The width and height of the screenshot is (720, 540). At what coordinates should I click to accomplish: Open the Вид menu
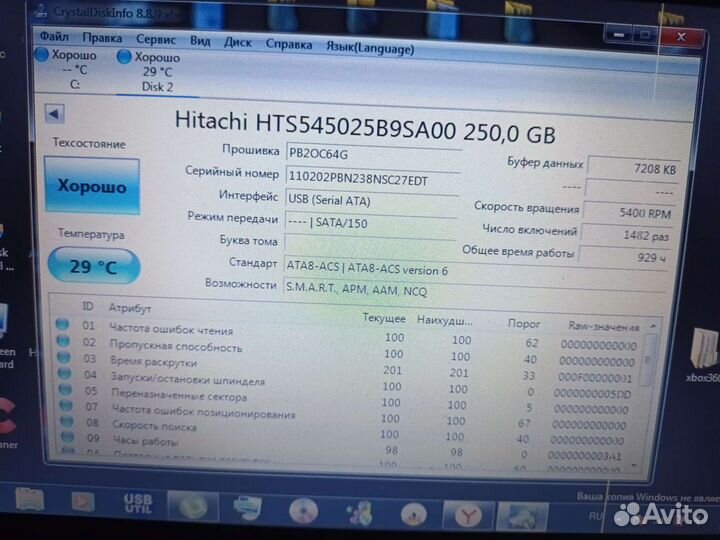click(200, 41)
